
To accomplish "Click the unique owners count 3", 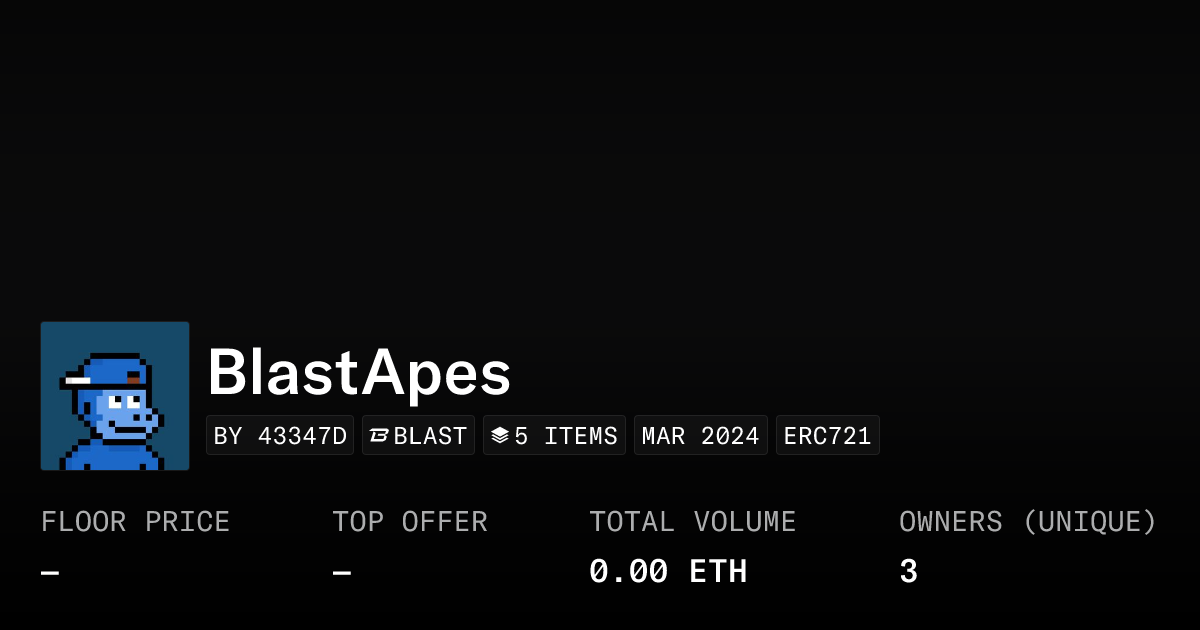I will coord(908,572).
